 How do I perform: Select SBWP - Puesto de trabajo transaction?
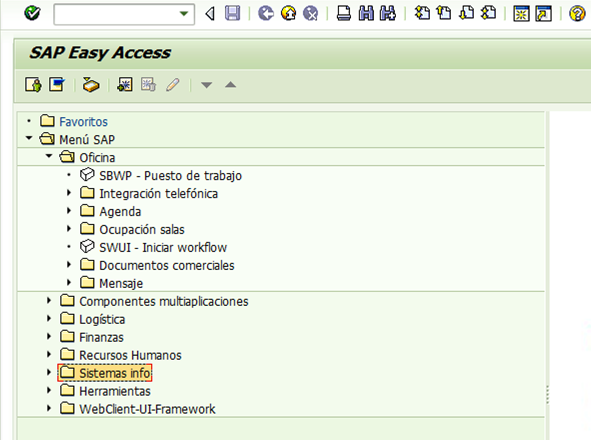click(170, 176)
